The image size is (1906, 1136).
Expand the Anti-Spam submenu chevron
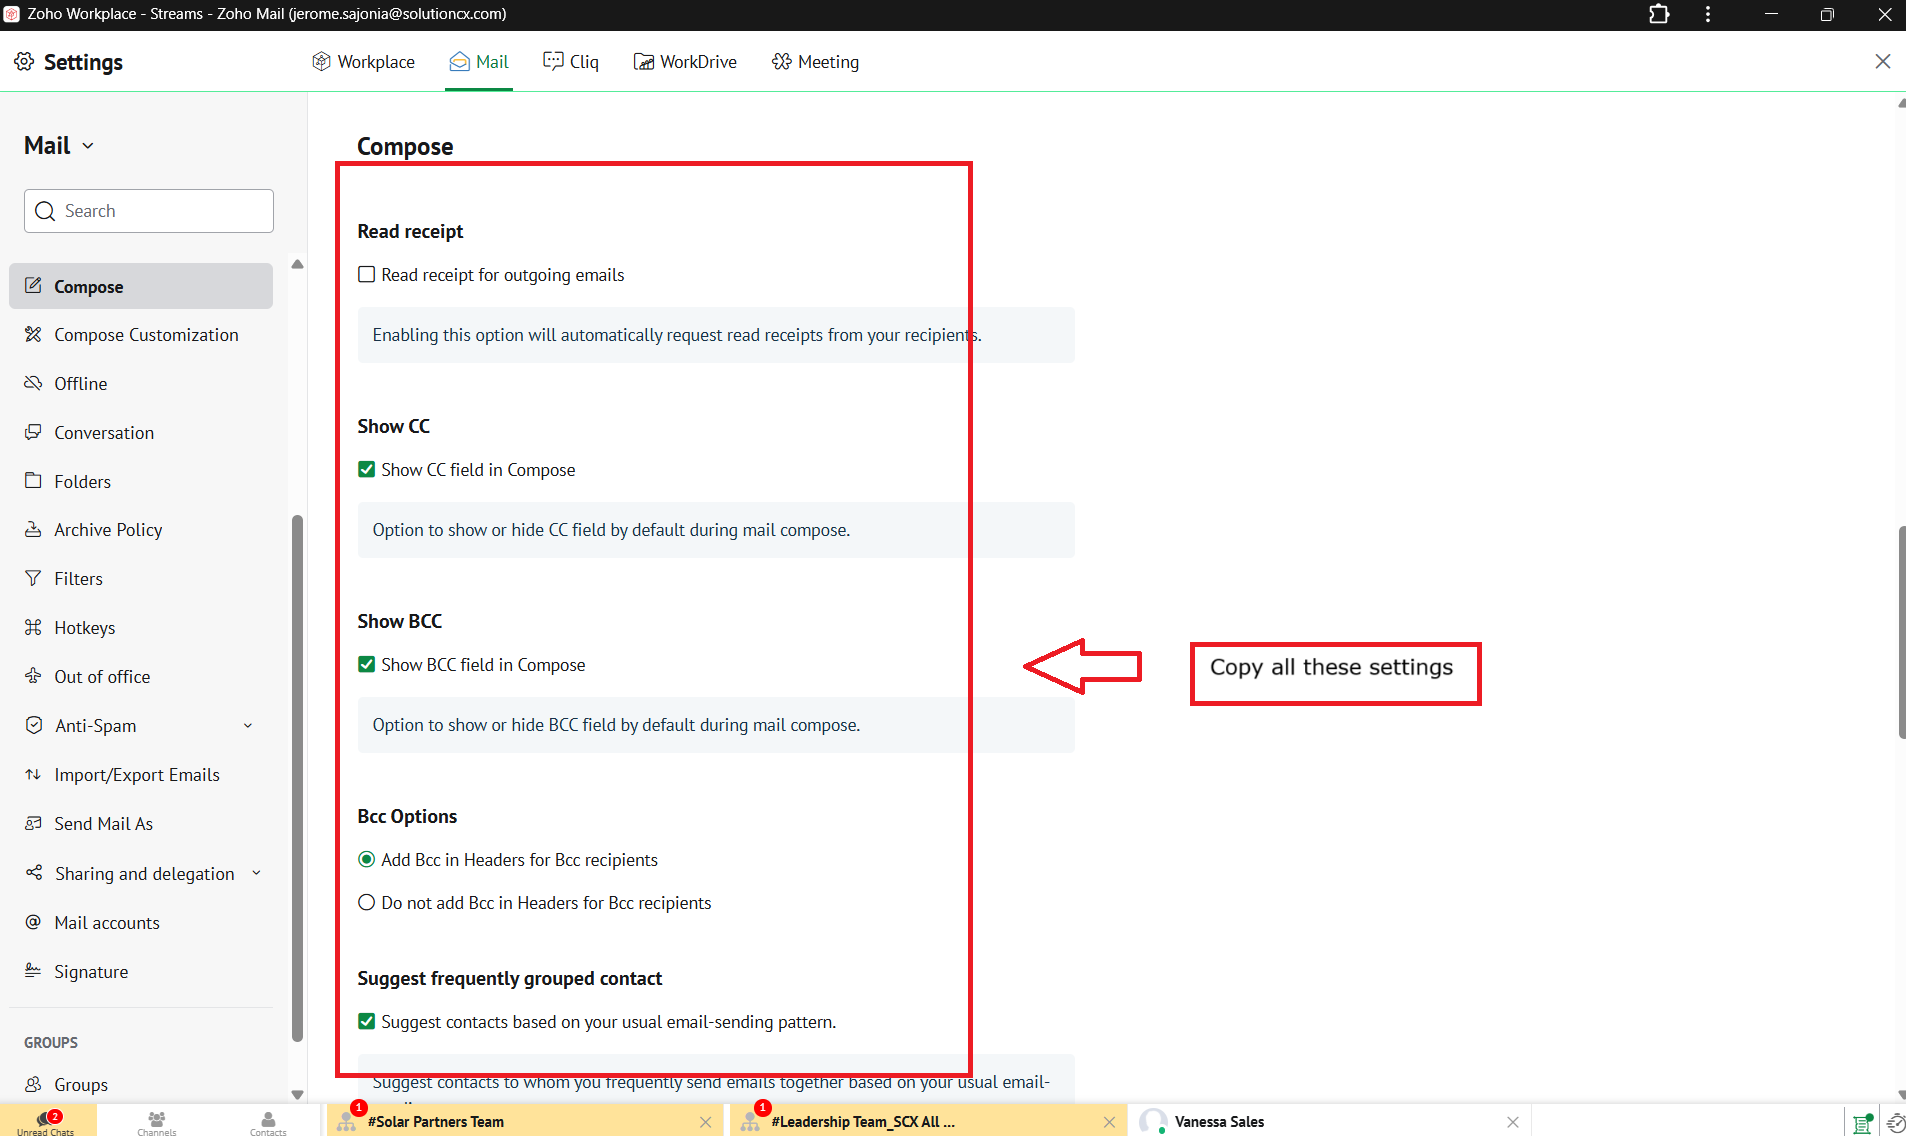click(x=248, y=726)
